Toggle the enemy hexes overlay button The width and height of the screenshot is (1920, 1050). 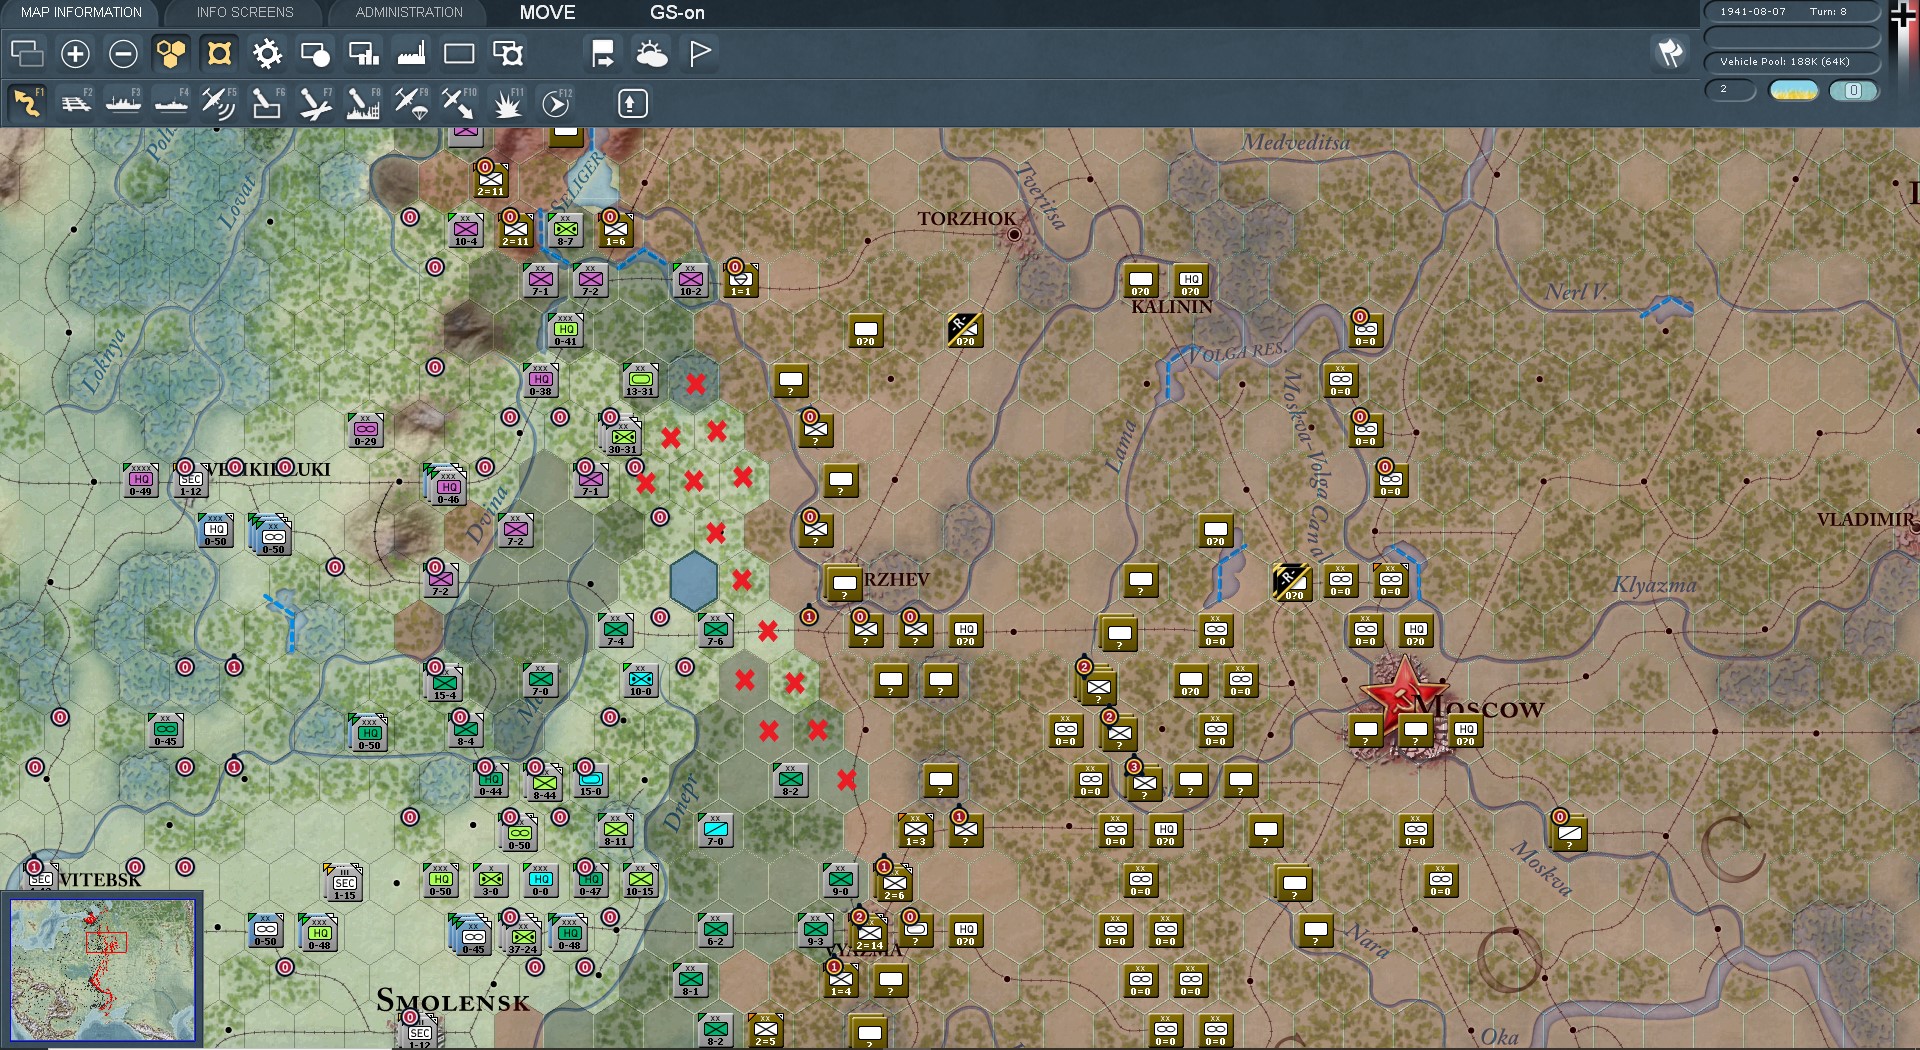coord(219,54)
